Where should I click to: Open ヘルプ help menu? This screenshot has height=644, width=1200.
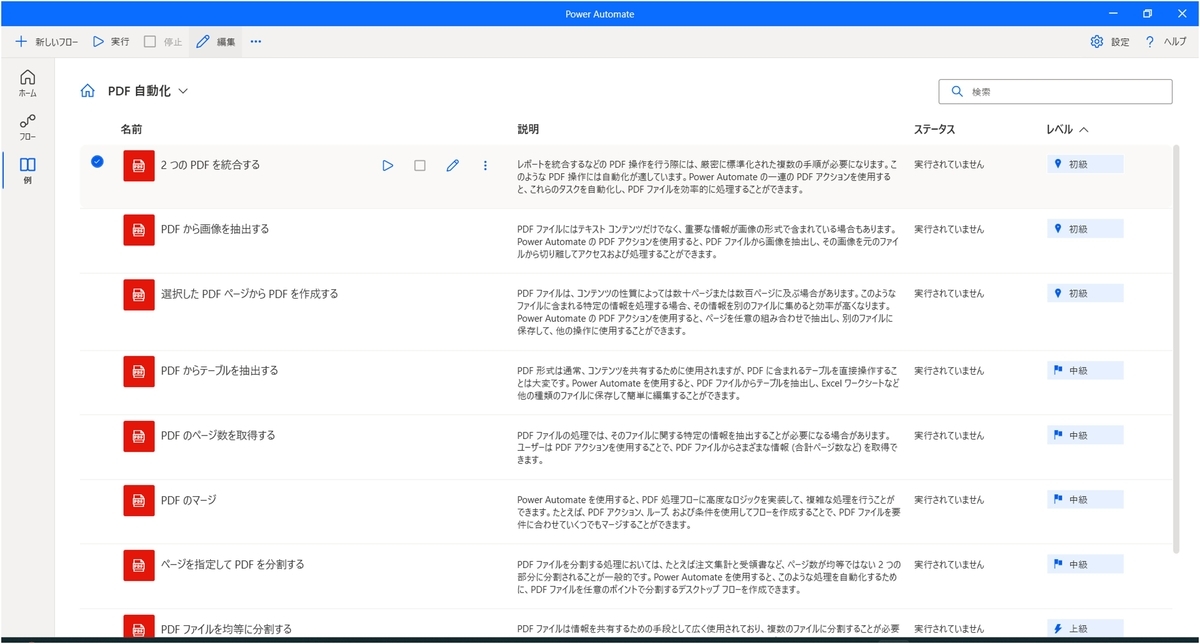coord(1166,42)
